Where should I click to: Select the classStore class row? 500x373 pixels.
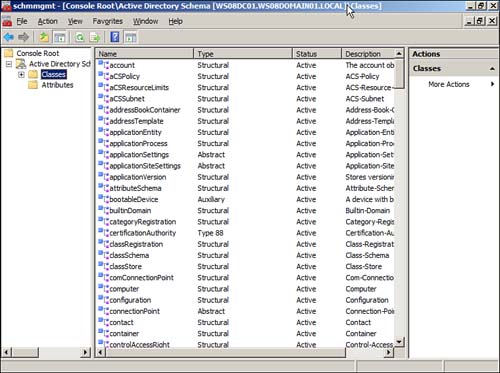click(246, 266)
